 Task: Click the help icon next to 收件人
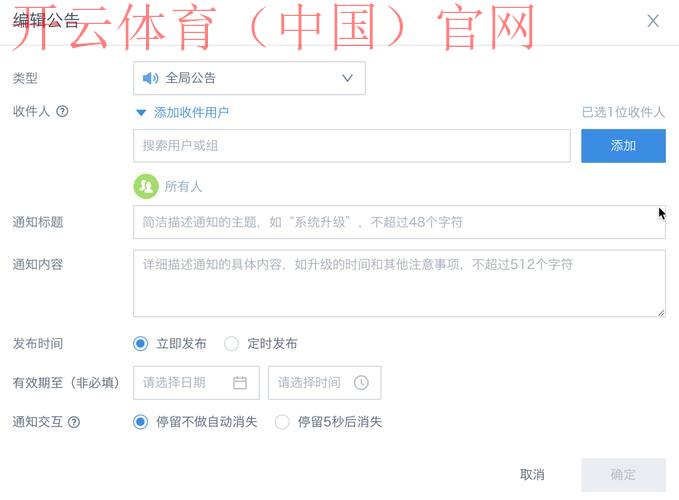[x=62, y=112]
